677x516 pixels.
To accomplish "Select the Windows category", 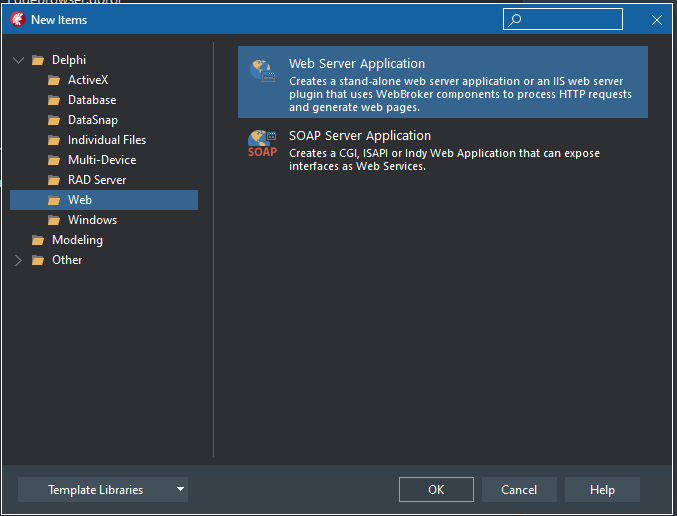I will click(92, 220).
